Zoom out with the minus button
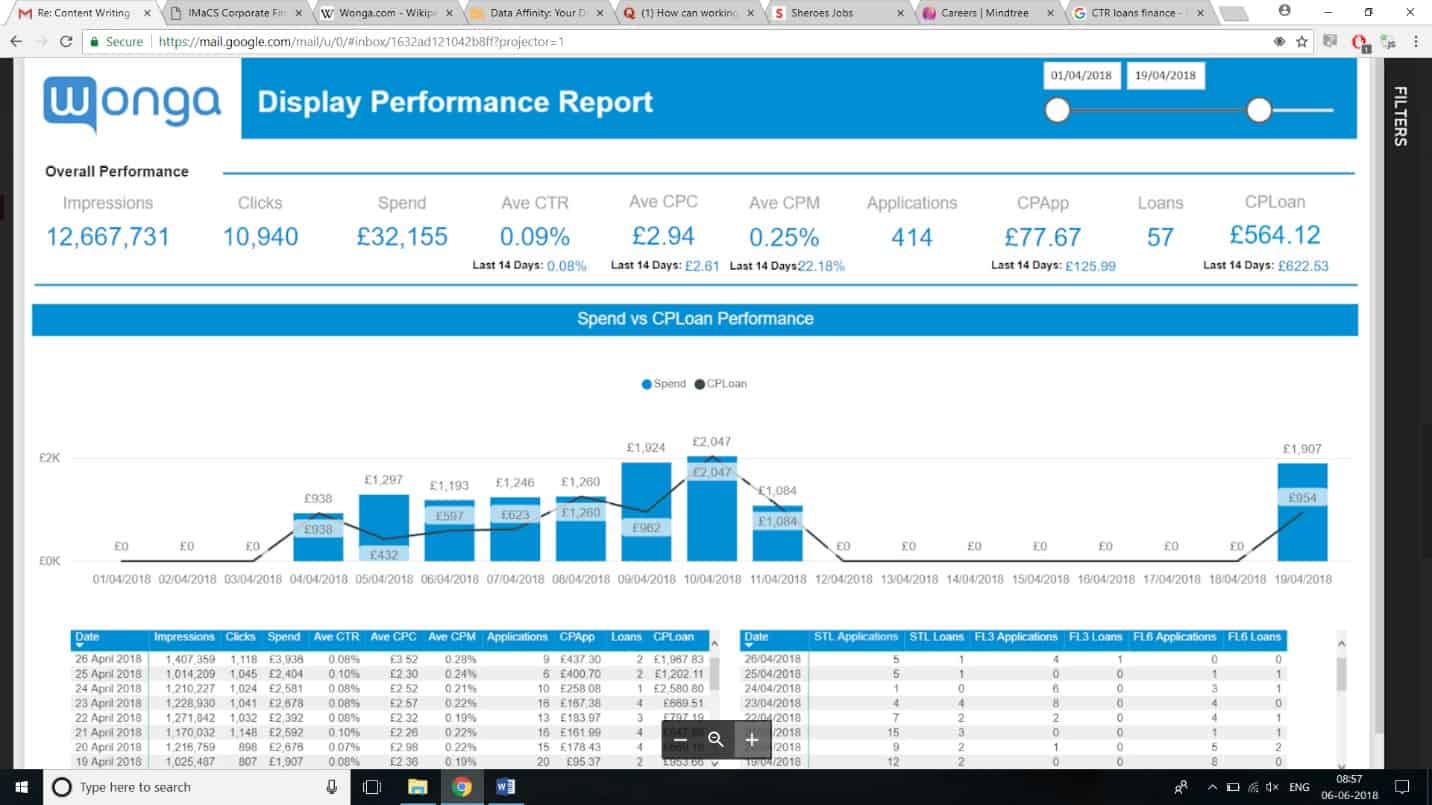The width and height of the screenshot is (1432, 805). click(x=680, y=740)
